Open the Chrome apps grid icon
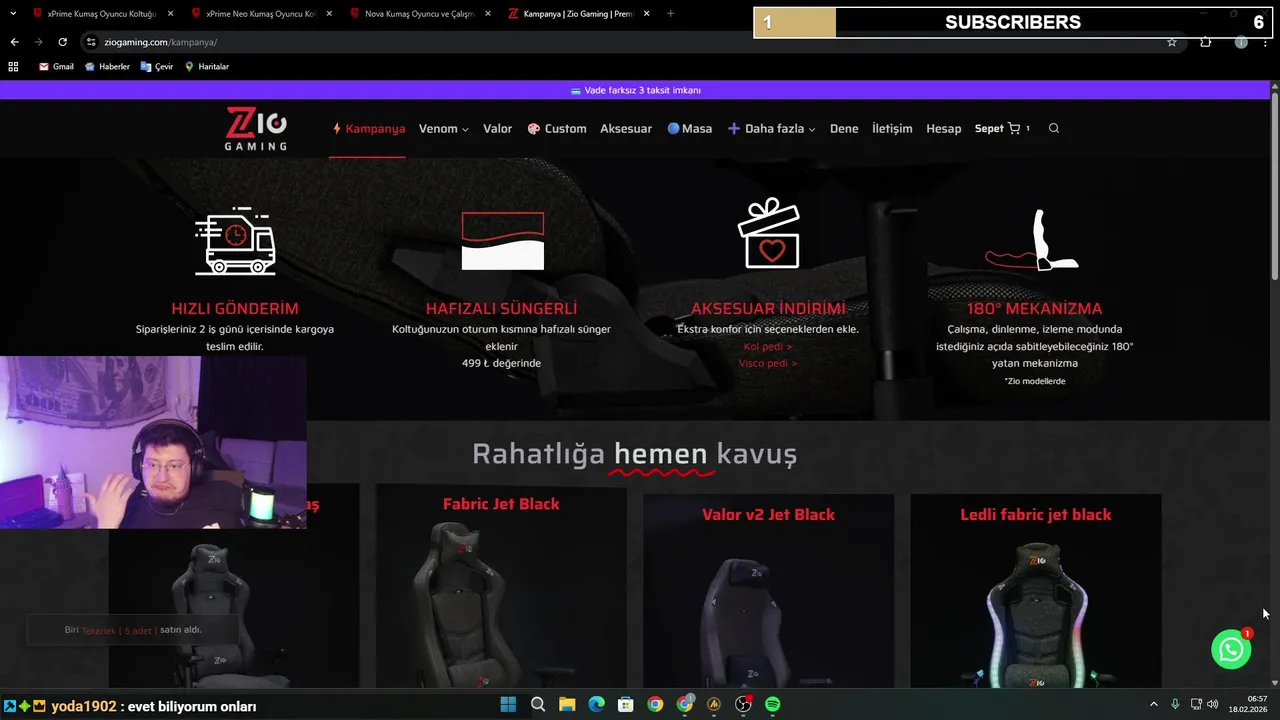Viewport: 1280px width, 720px height. tap(13, 66)
